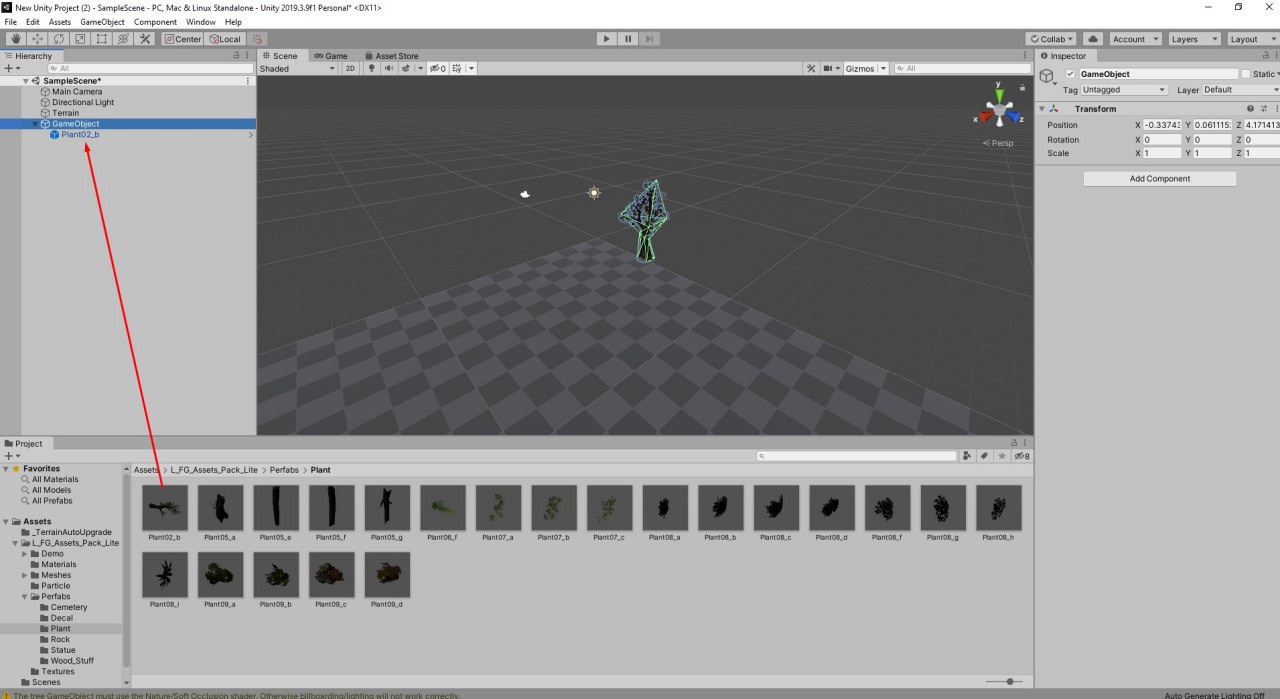Open Transform component help icon
The height and width of the screenshot is (699, 1280).
[1250, 109]
